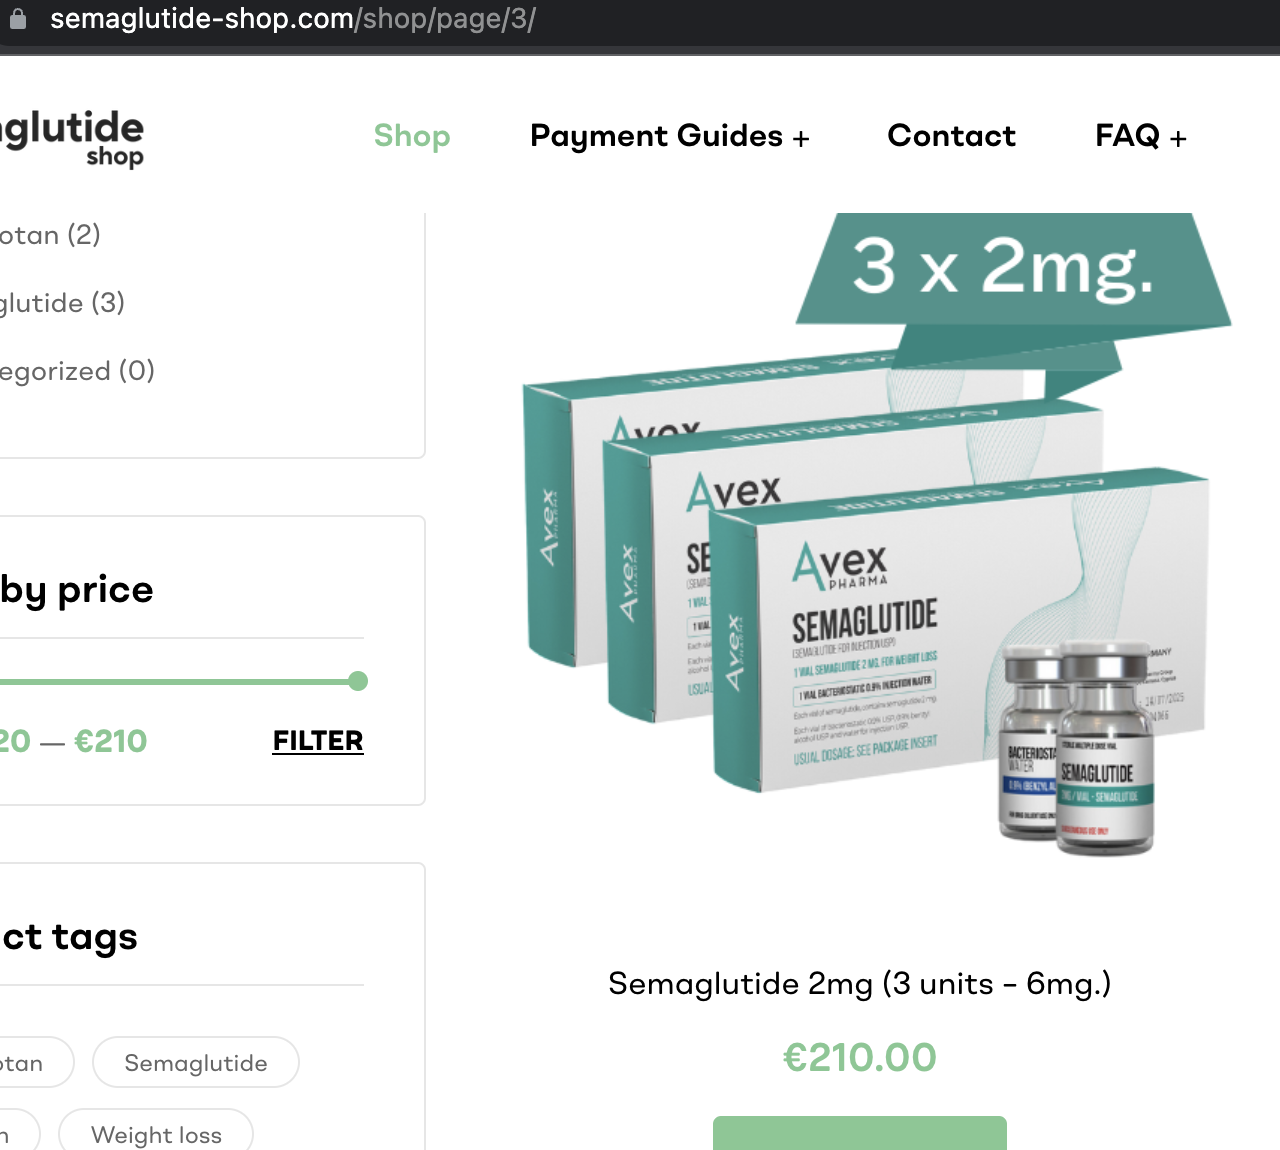Click the price slider right handle

[x=358, y=681]
